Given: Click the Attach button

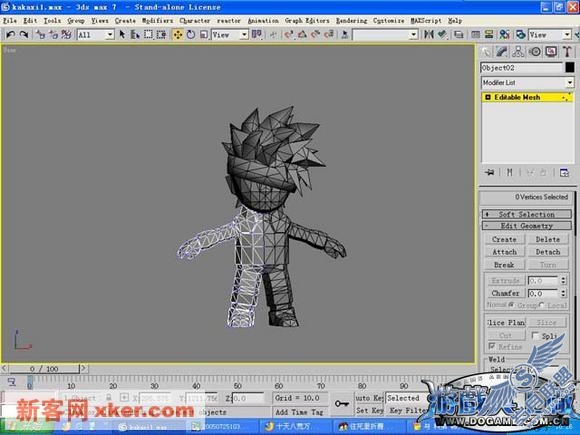Looking at the screenshot, I should [x=505, y=252].
